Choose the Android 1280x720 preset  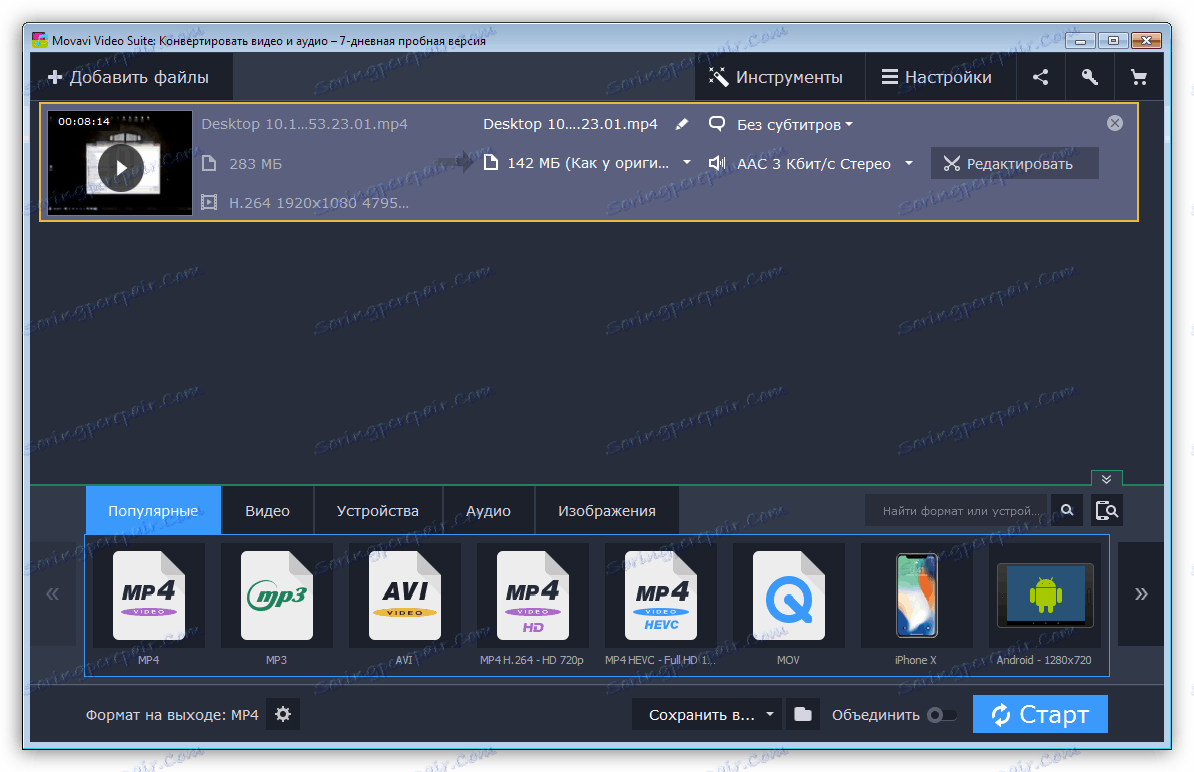[1044, 595]
